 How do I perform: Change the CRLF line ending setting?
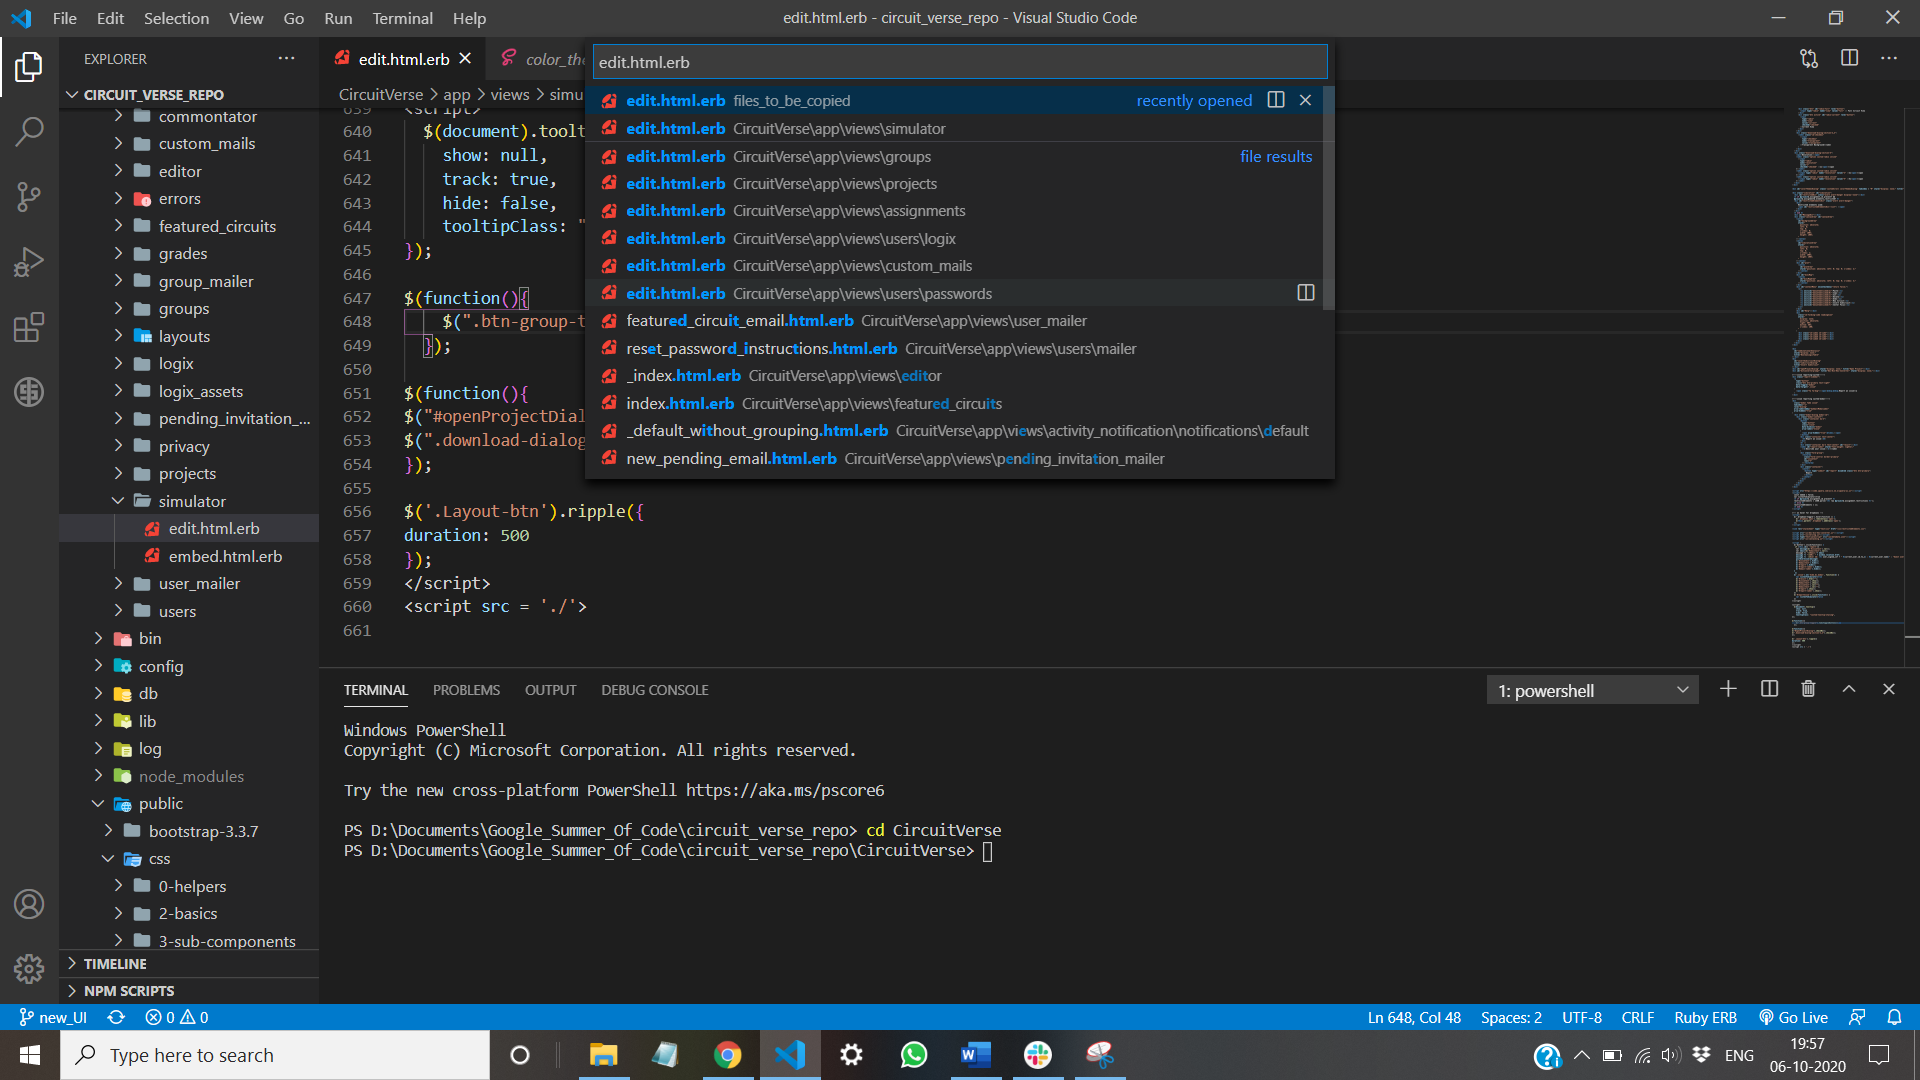pos(1637,1017)
